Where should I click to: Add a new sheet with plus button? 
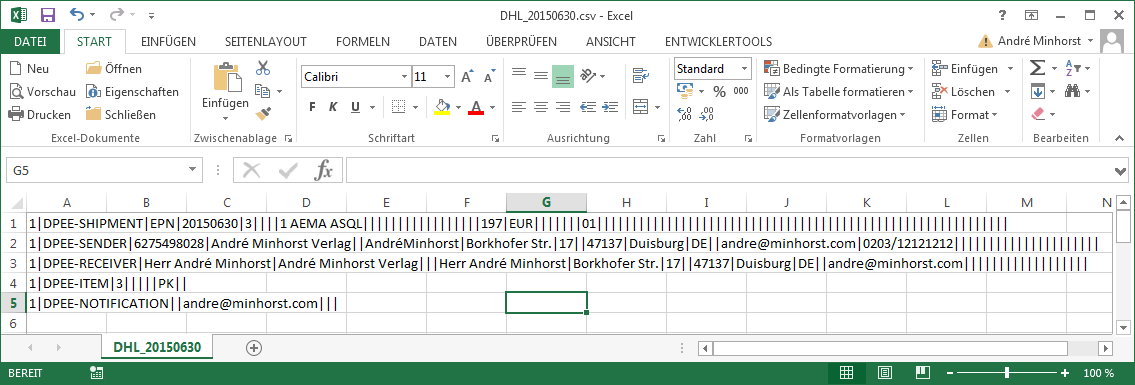pos(253,347)
